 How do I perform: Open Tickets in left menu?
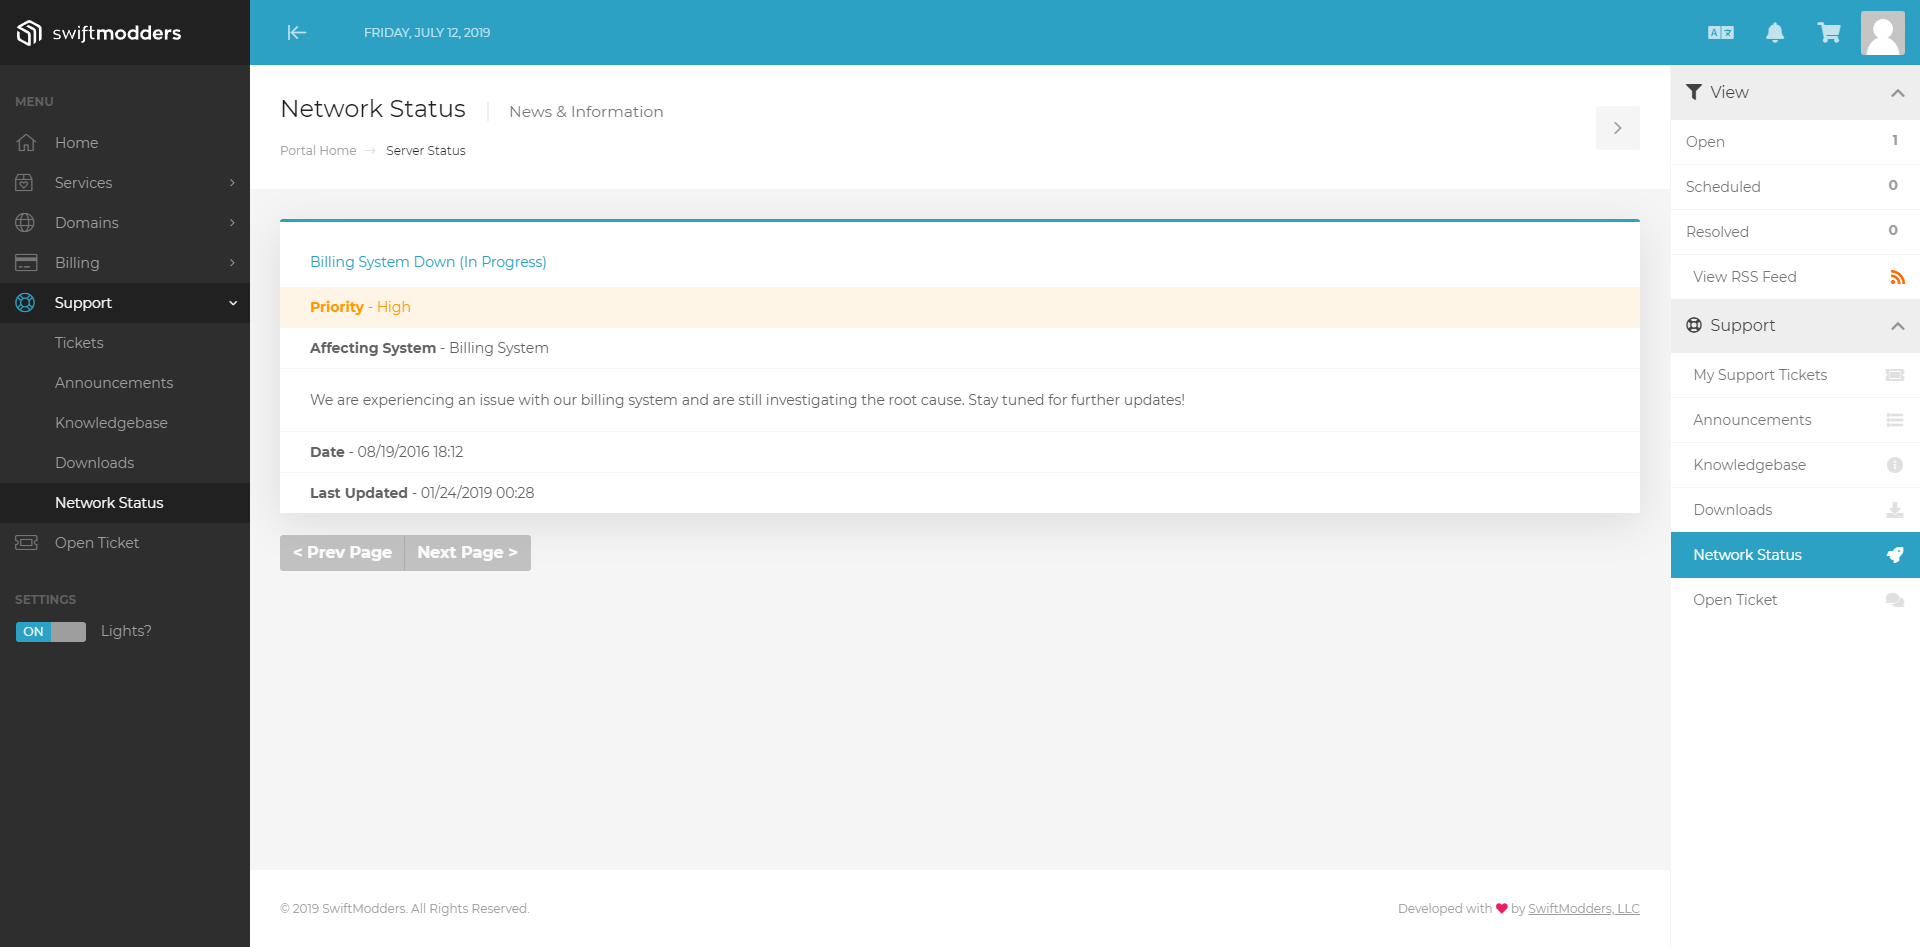tap(79, 343)
